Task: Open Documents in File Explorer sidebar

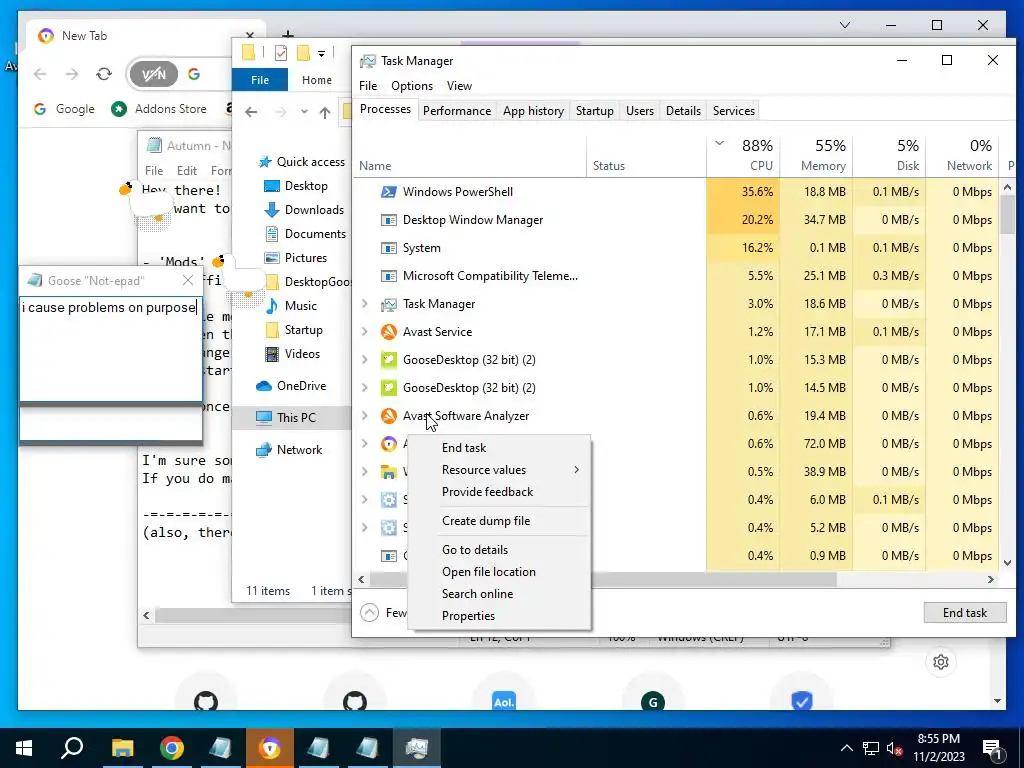Action: (305, 234)
